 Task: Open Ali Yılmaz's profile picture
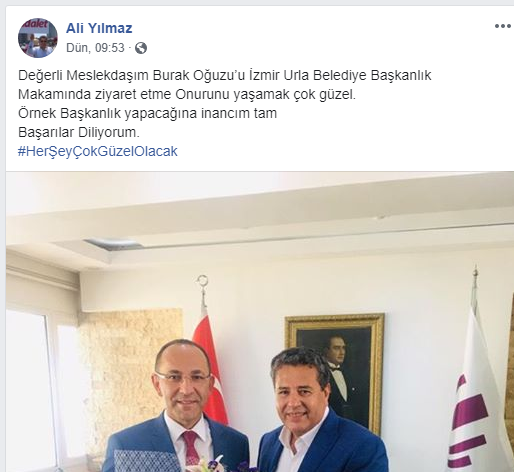point(38,38)
